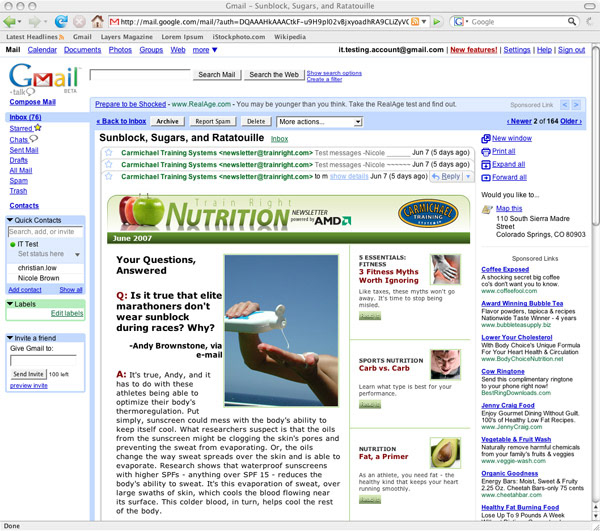The height and width of the screenshot is (531, 600).
Task: Click the New window icon
Action: coord(486,138)
